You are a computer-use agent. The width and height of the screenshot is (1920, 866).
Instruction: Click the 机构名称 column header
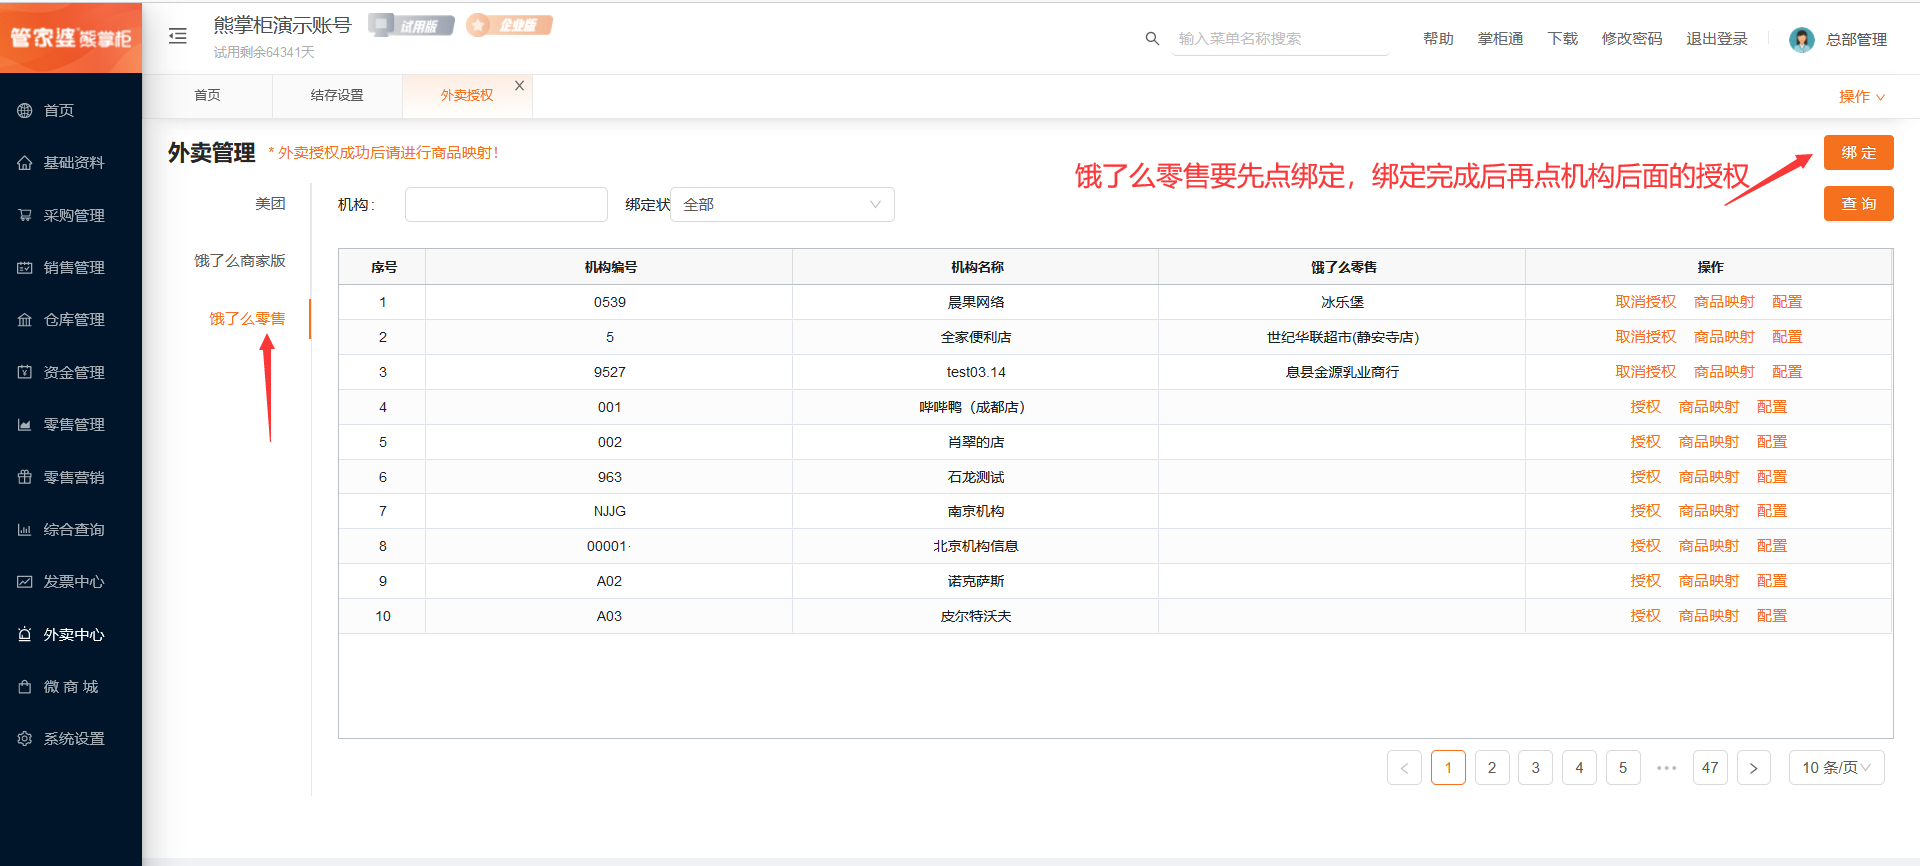click(976, 267)
